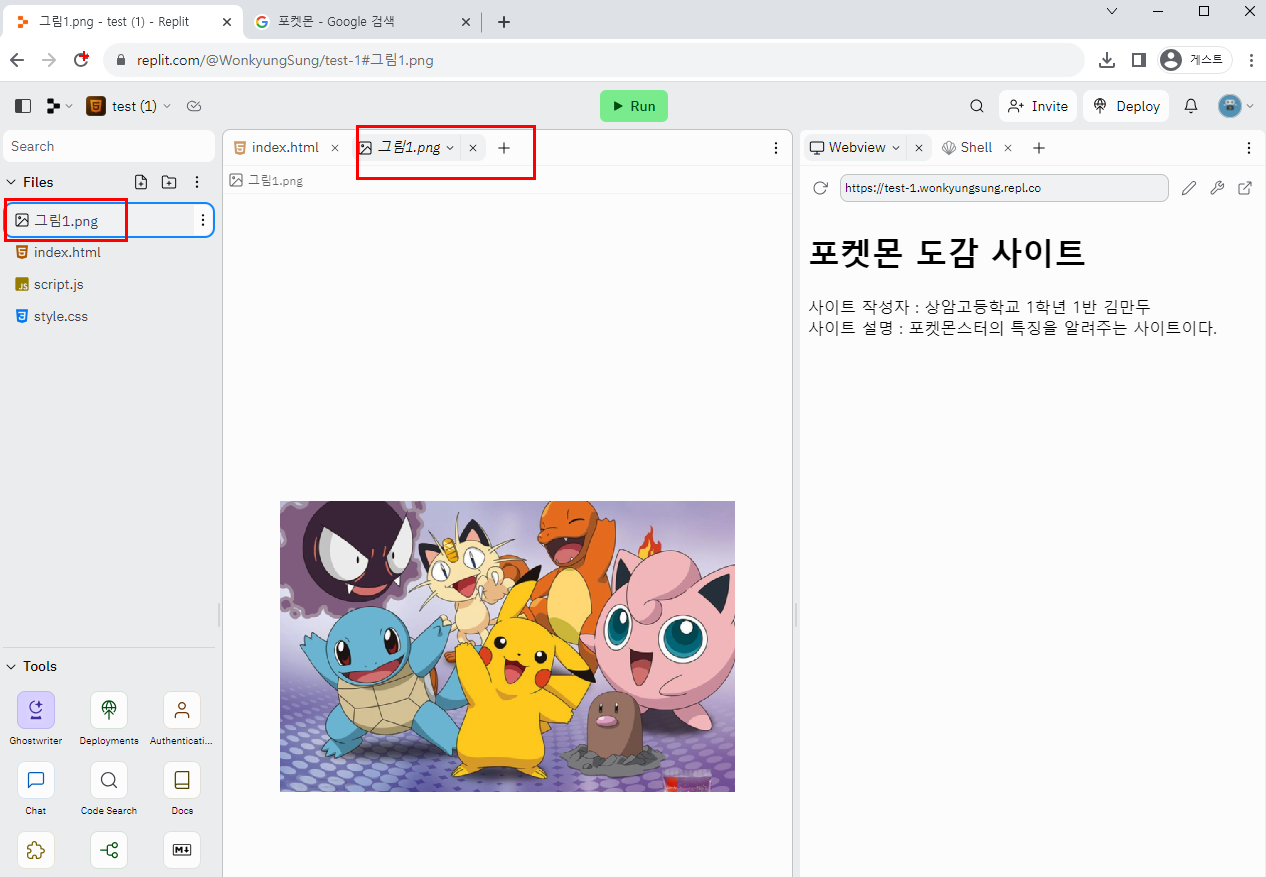This screenshot has height=877, width=1266.
Task: Create a new file icon
Action: pyautogui.click(x=141, y=182)
